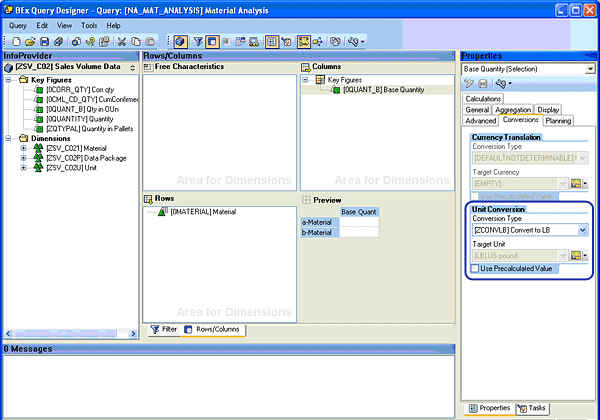Image resolution: width=600 pixels, height=420 pixels.
Task: Click the save icon in Properties panel
Action: [482, 83]
